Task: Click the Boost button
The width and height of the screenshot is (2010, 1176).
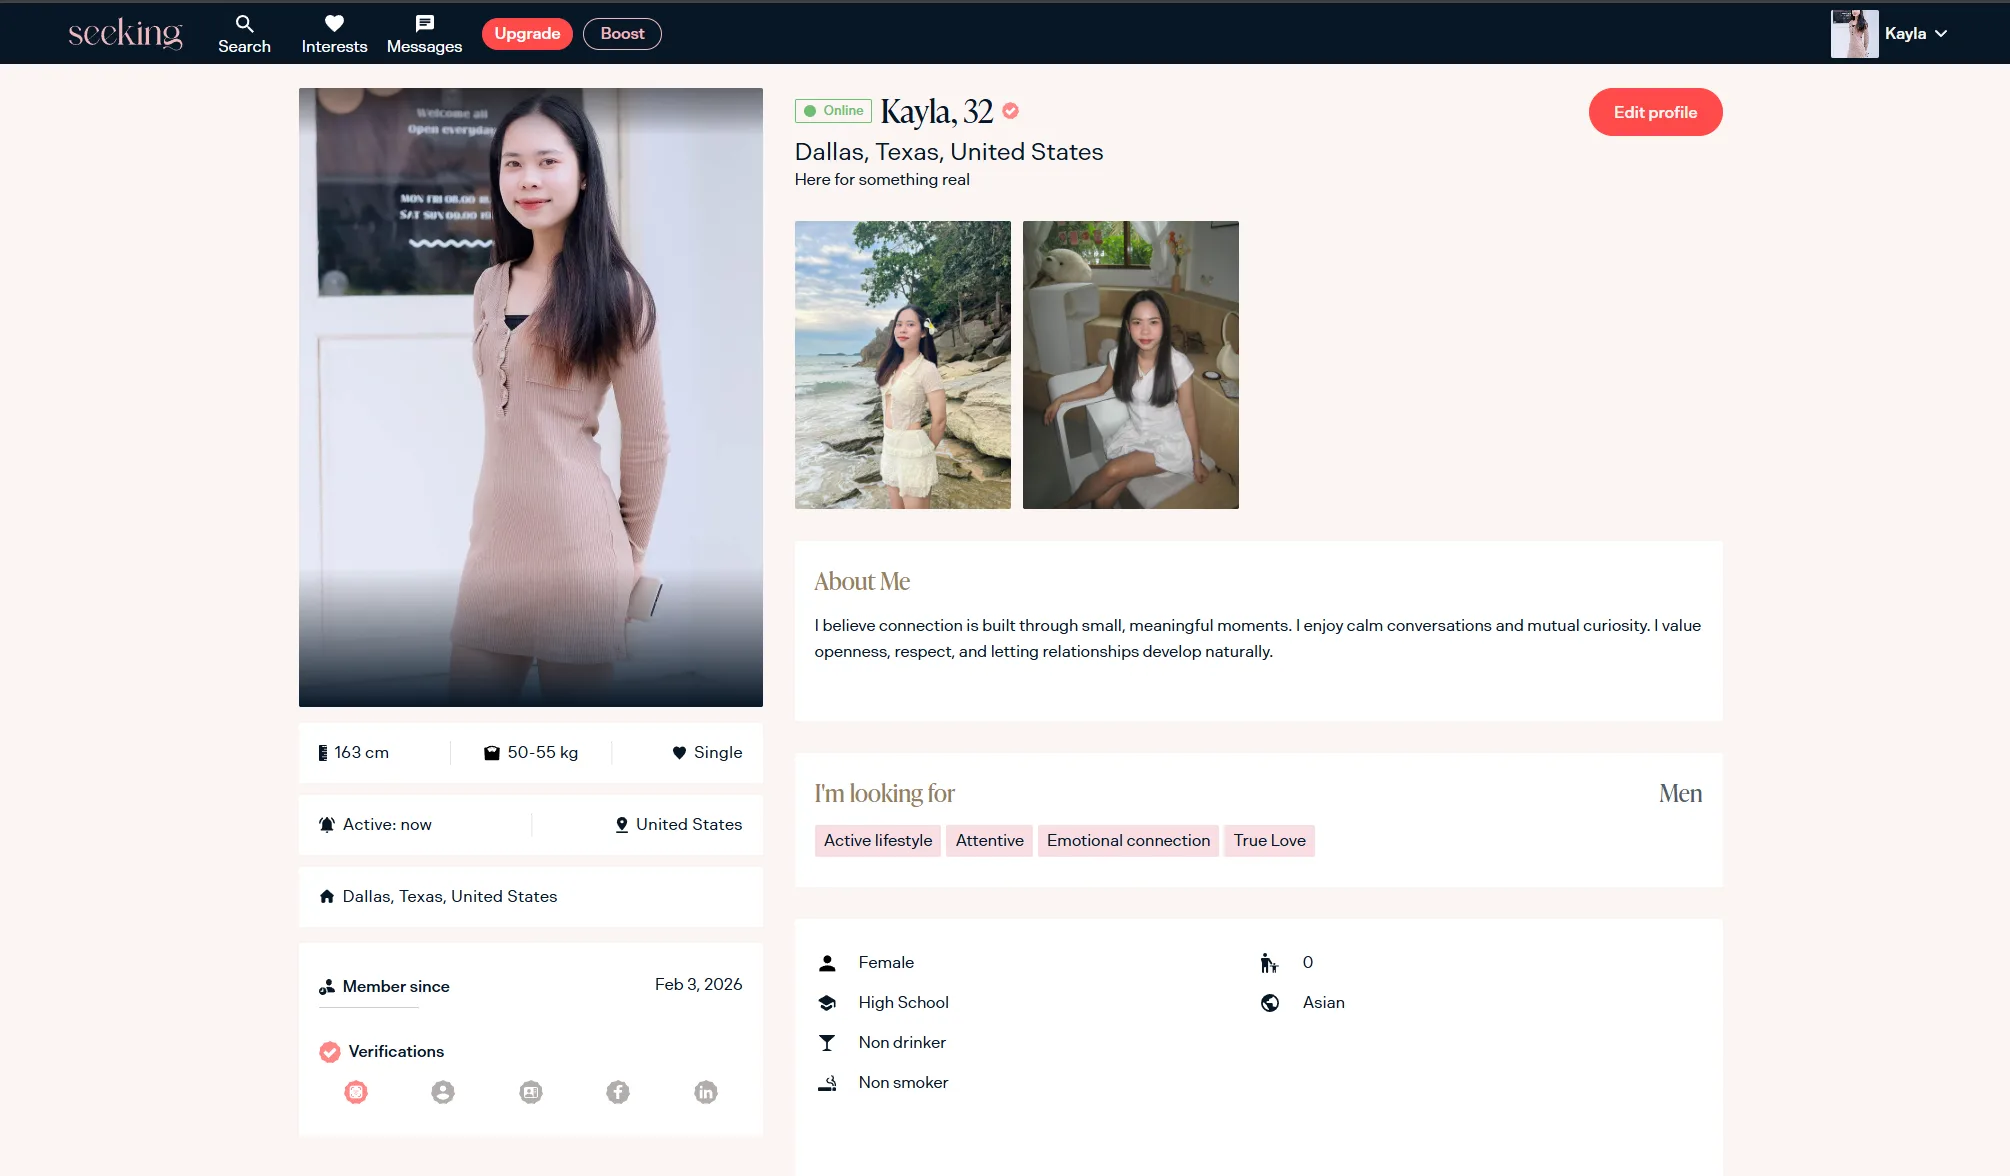Action: point(622,34)
